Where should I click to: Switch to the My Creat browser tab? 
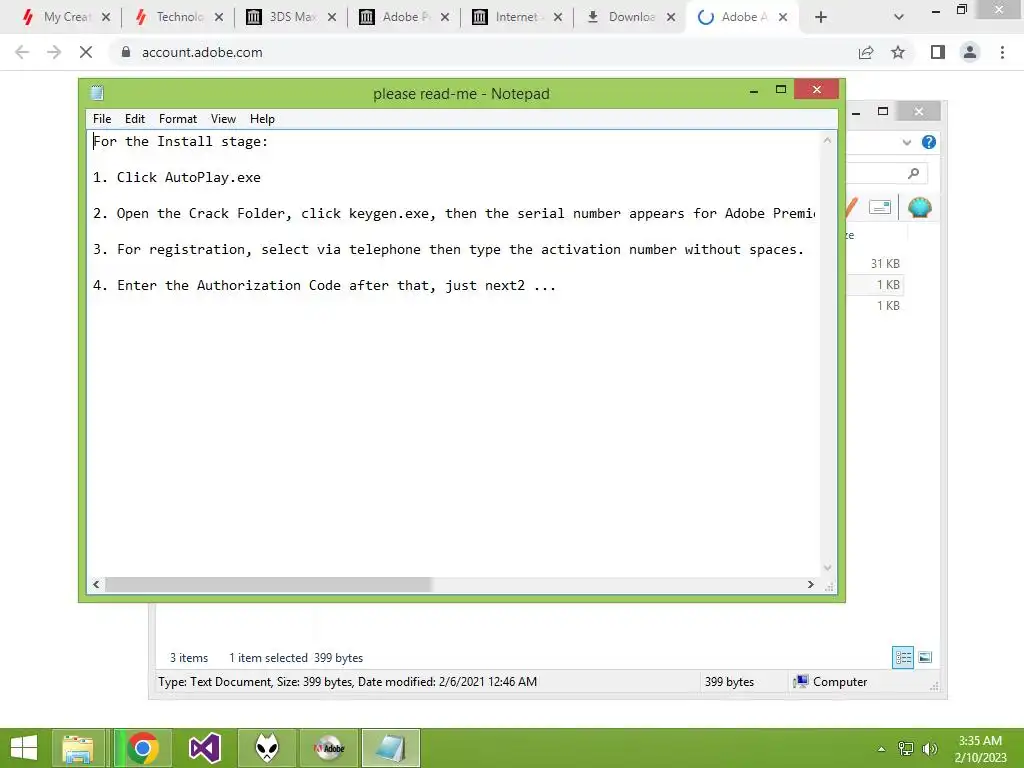pyautogui.click(x=65, y=17)
